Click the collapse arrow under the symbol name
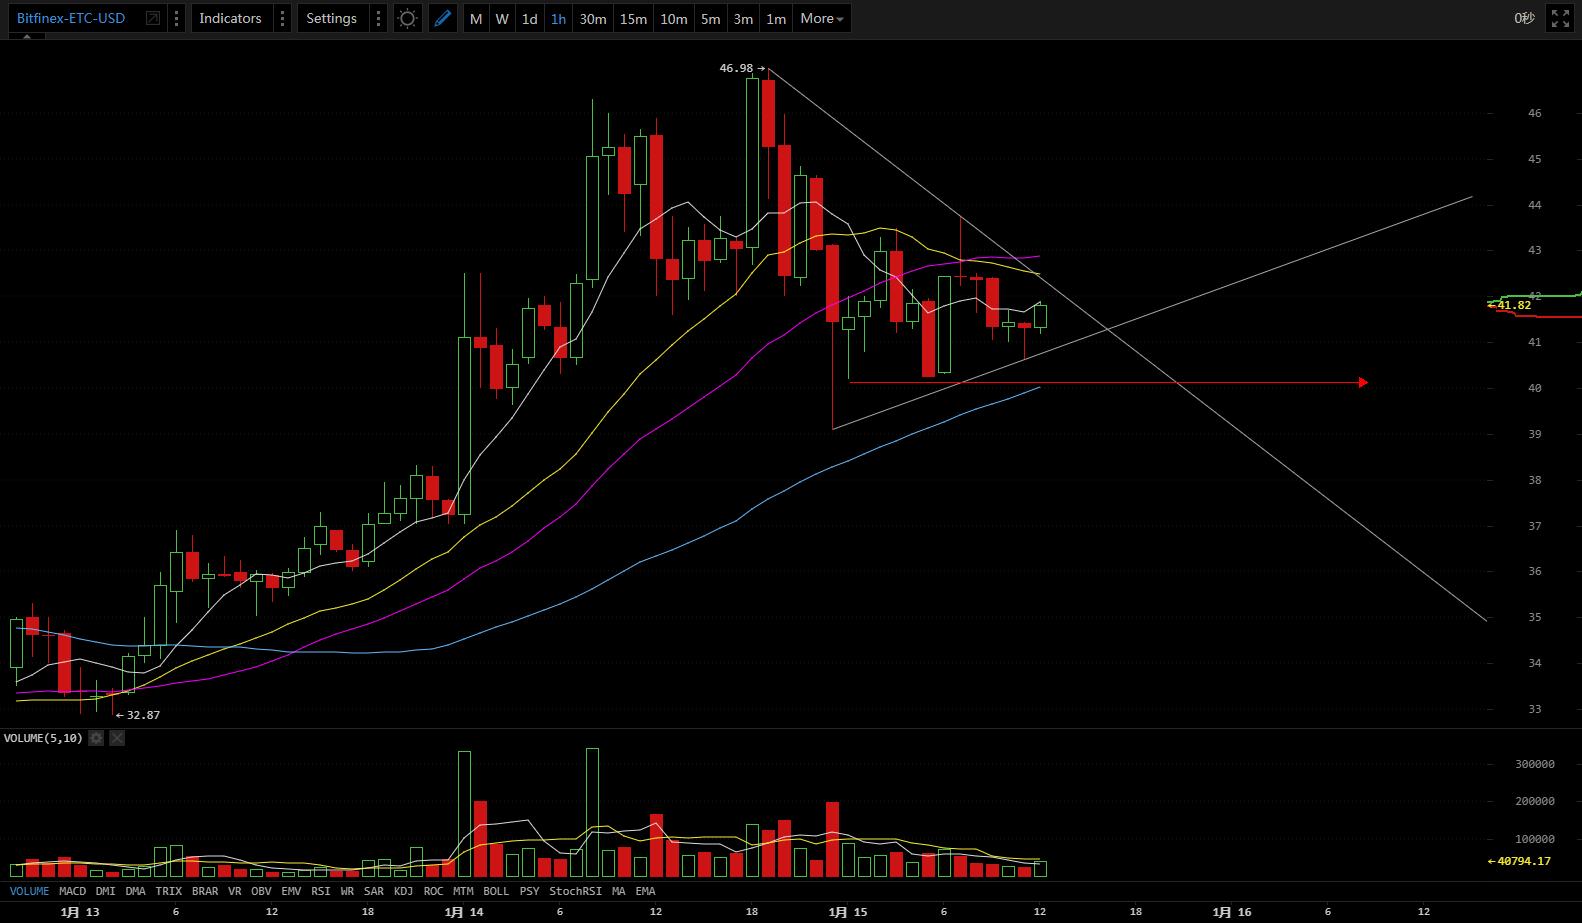The height and width of the screenshot is (923, 1582). coord(27,36)
